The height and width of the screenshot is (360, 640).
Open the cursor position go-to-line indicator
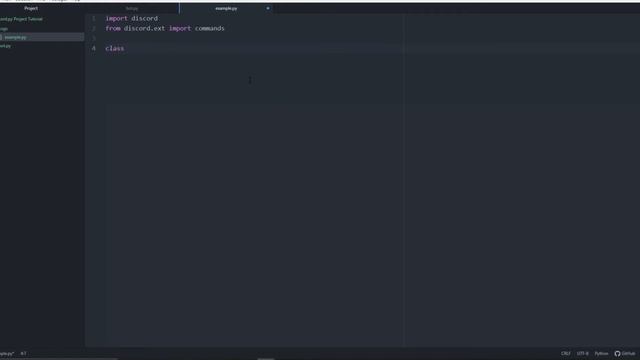click(x=24, y=354)
